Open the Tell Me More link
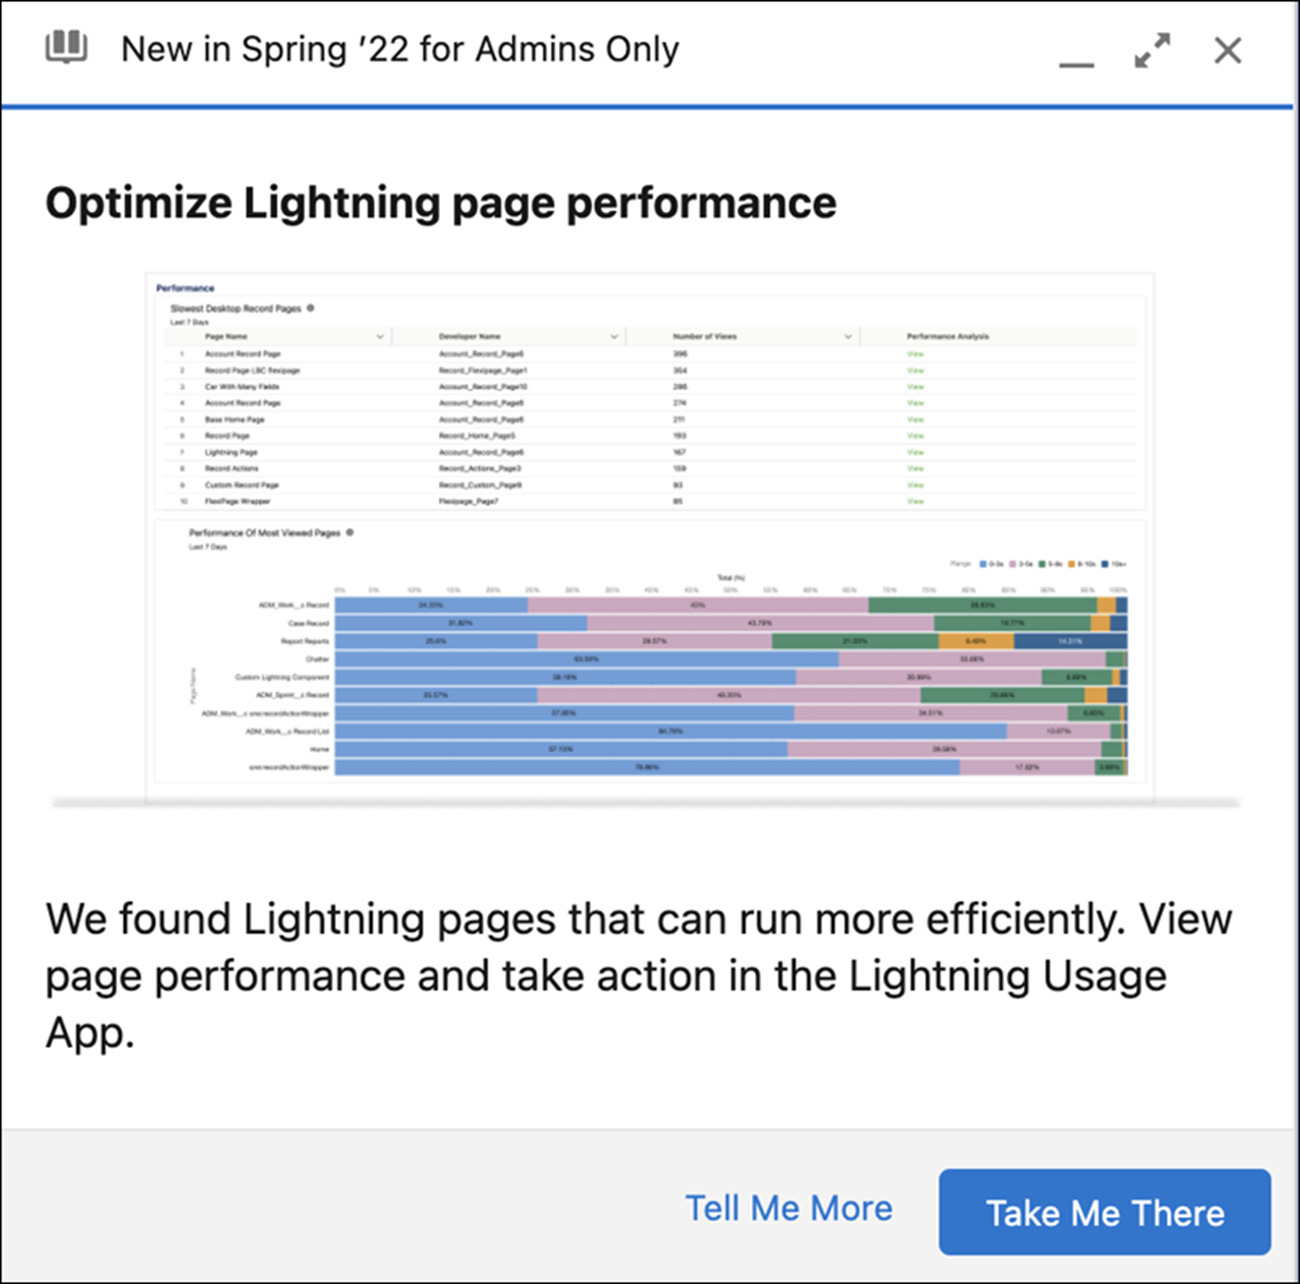The height and width of the screenshot is (1284, 1300). [x=788, y=1208]
